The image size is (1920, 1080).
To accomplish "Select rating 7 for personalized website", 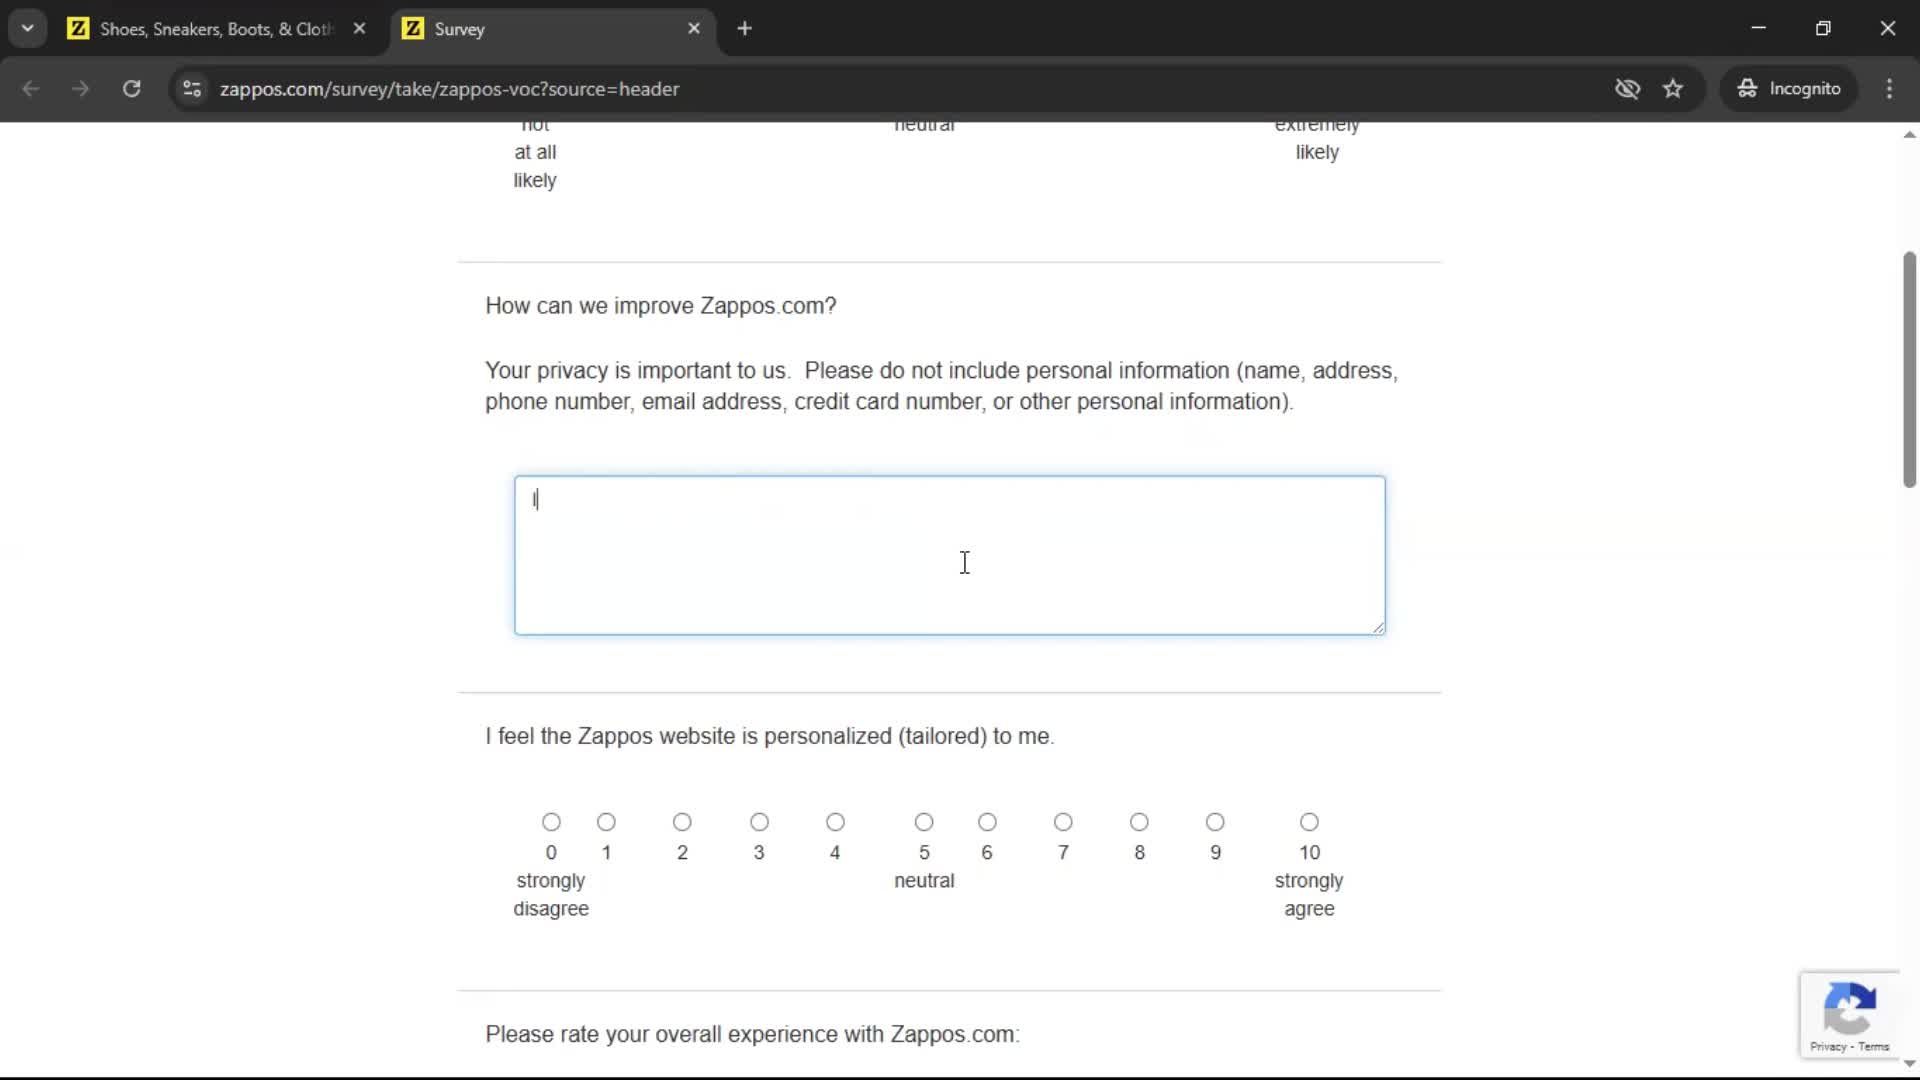I will coord(1063,822).
